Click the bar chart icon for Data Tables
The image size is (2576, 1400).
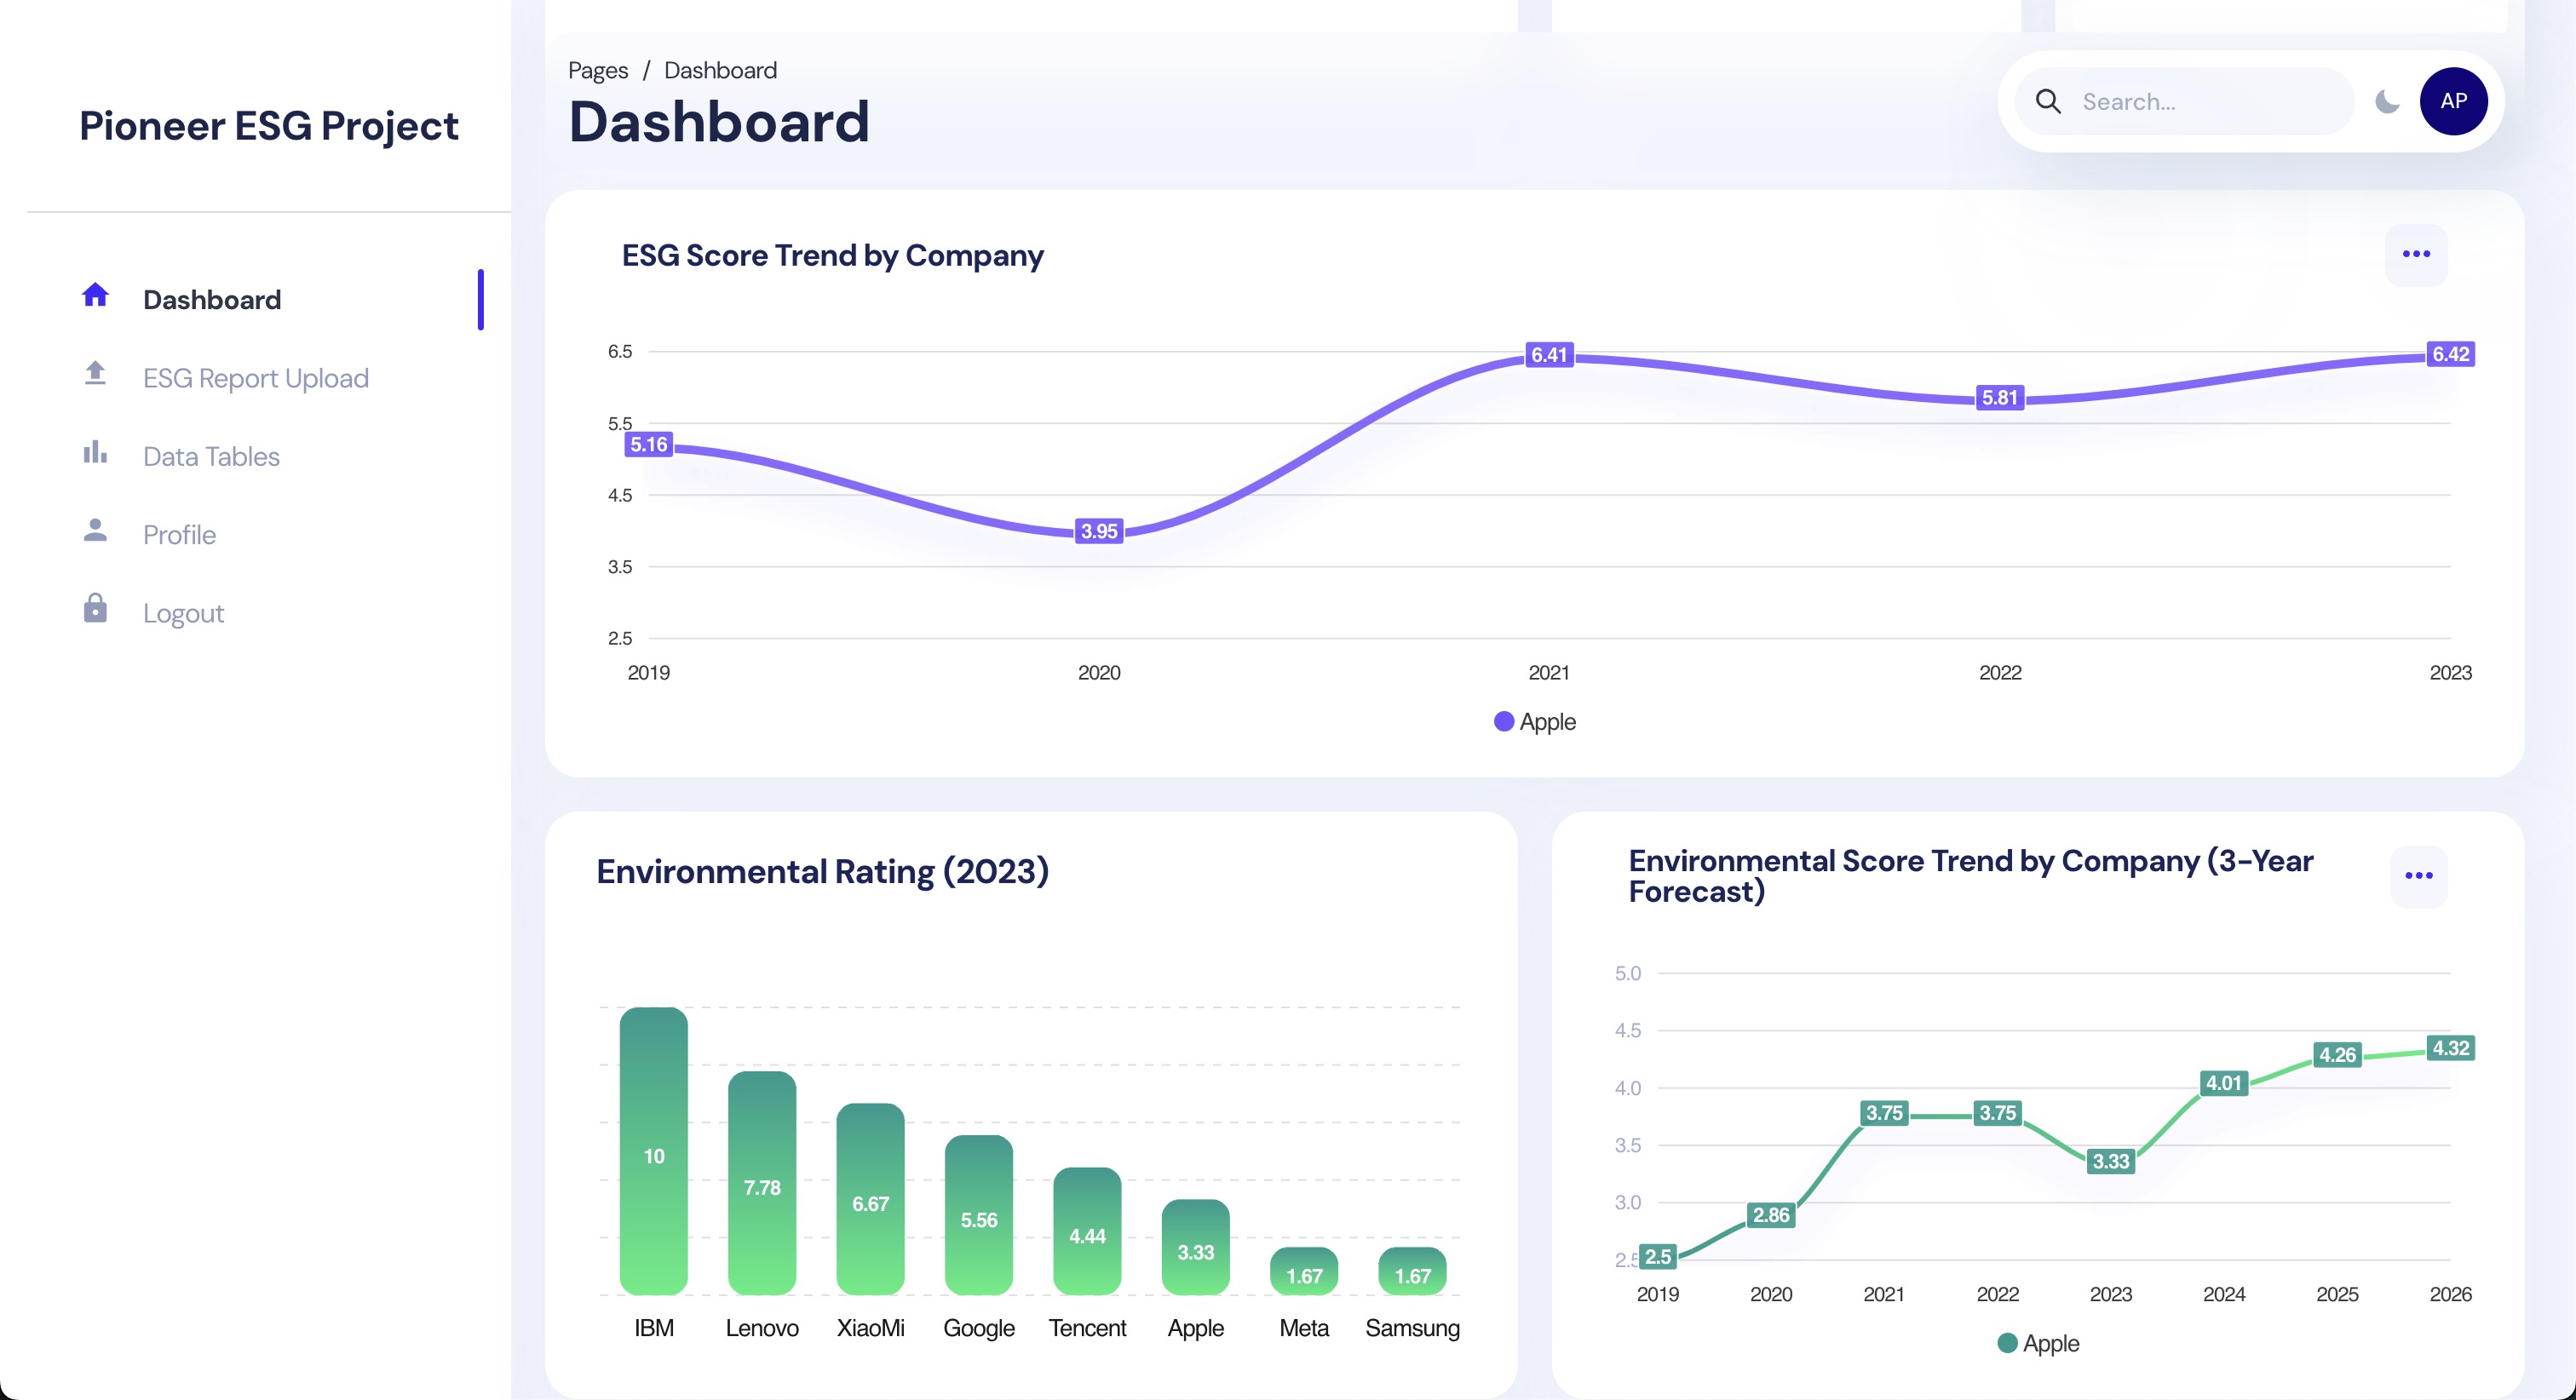coord(95,452)
